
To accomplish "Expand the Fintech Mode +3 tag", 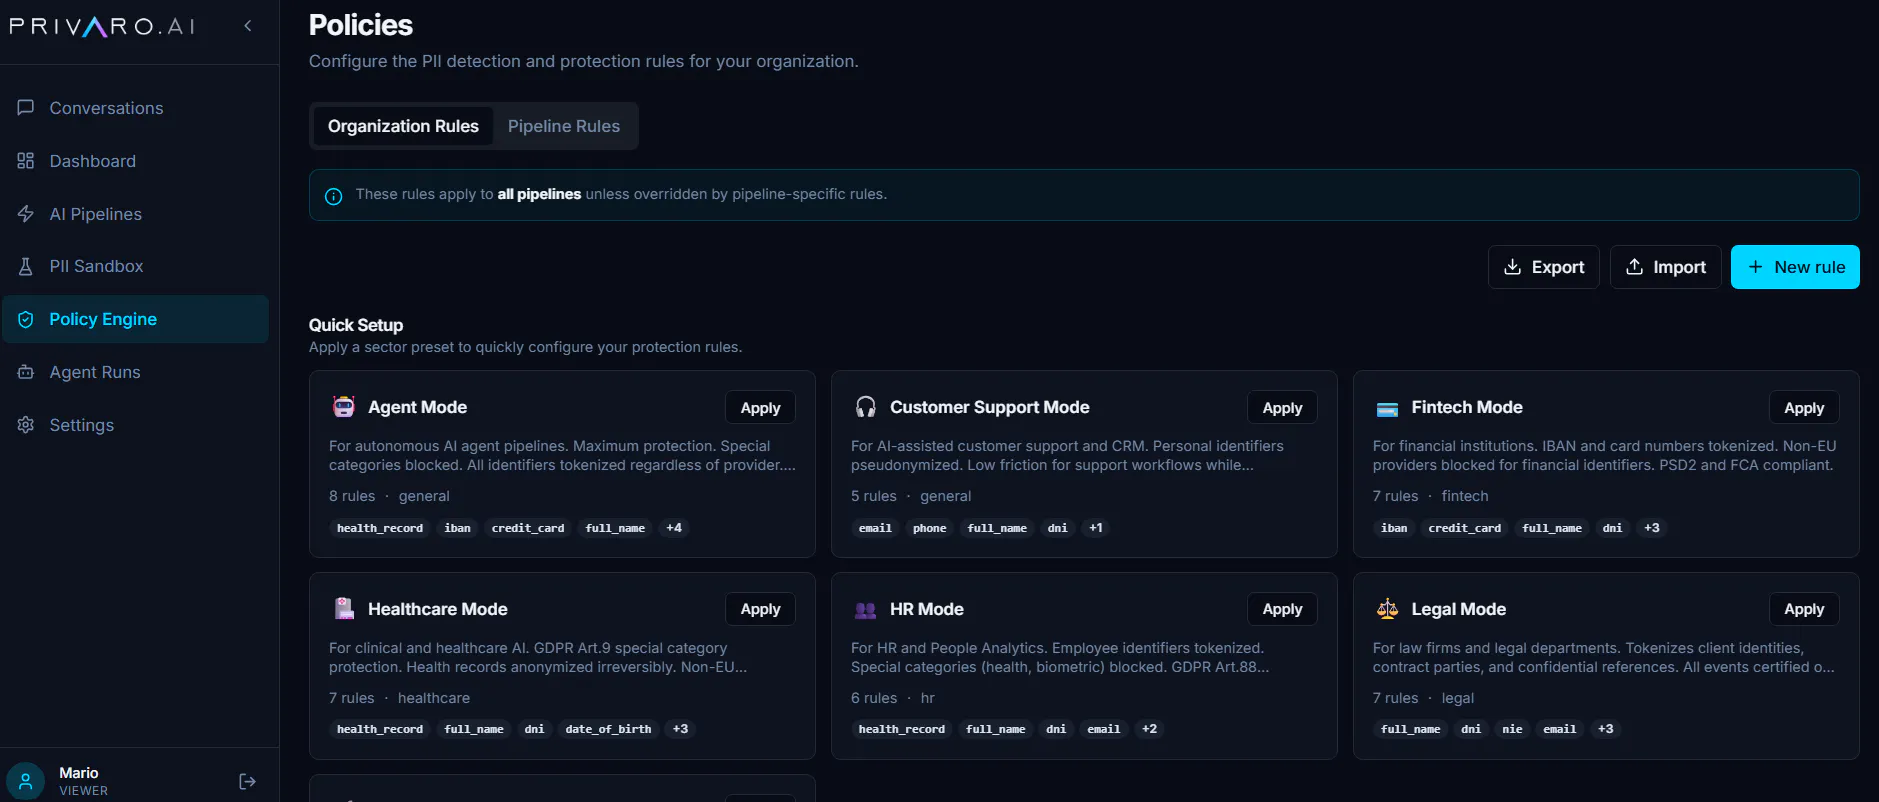I will [x=1651, y=528].
